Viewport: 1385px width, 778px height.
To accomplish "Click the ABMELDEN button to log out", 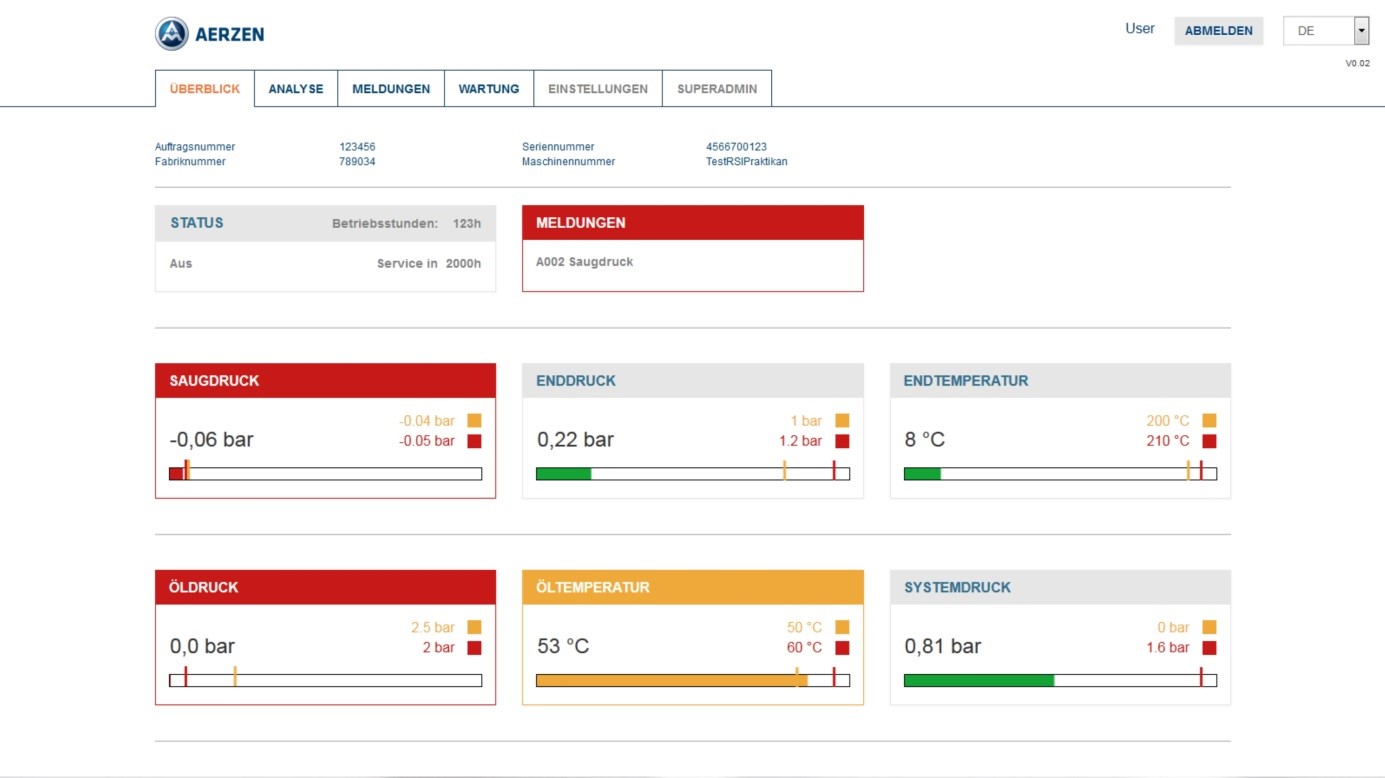I will tap(1218, 30).
